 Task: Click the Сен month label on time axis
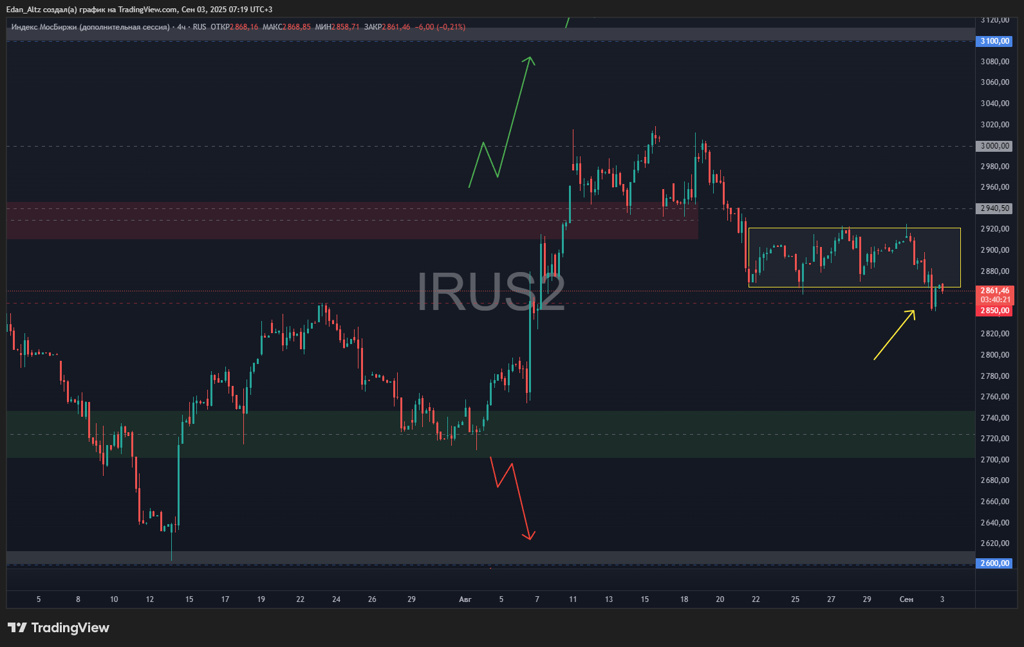tap(906, 599)
